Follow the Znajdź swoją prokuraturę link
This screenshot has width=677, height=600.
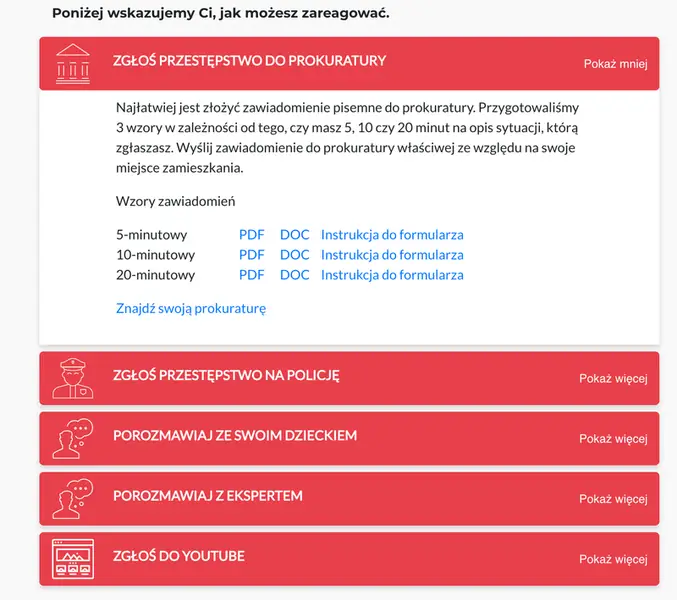(x=191, y=309)
